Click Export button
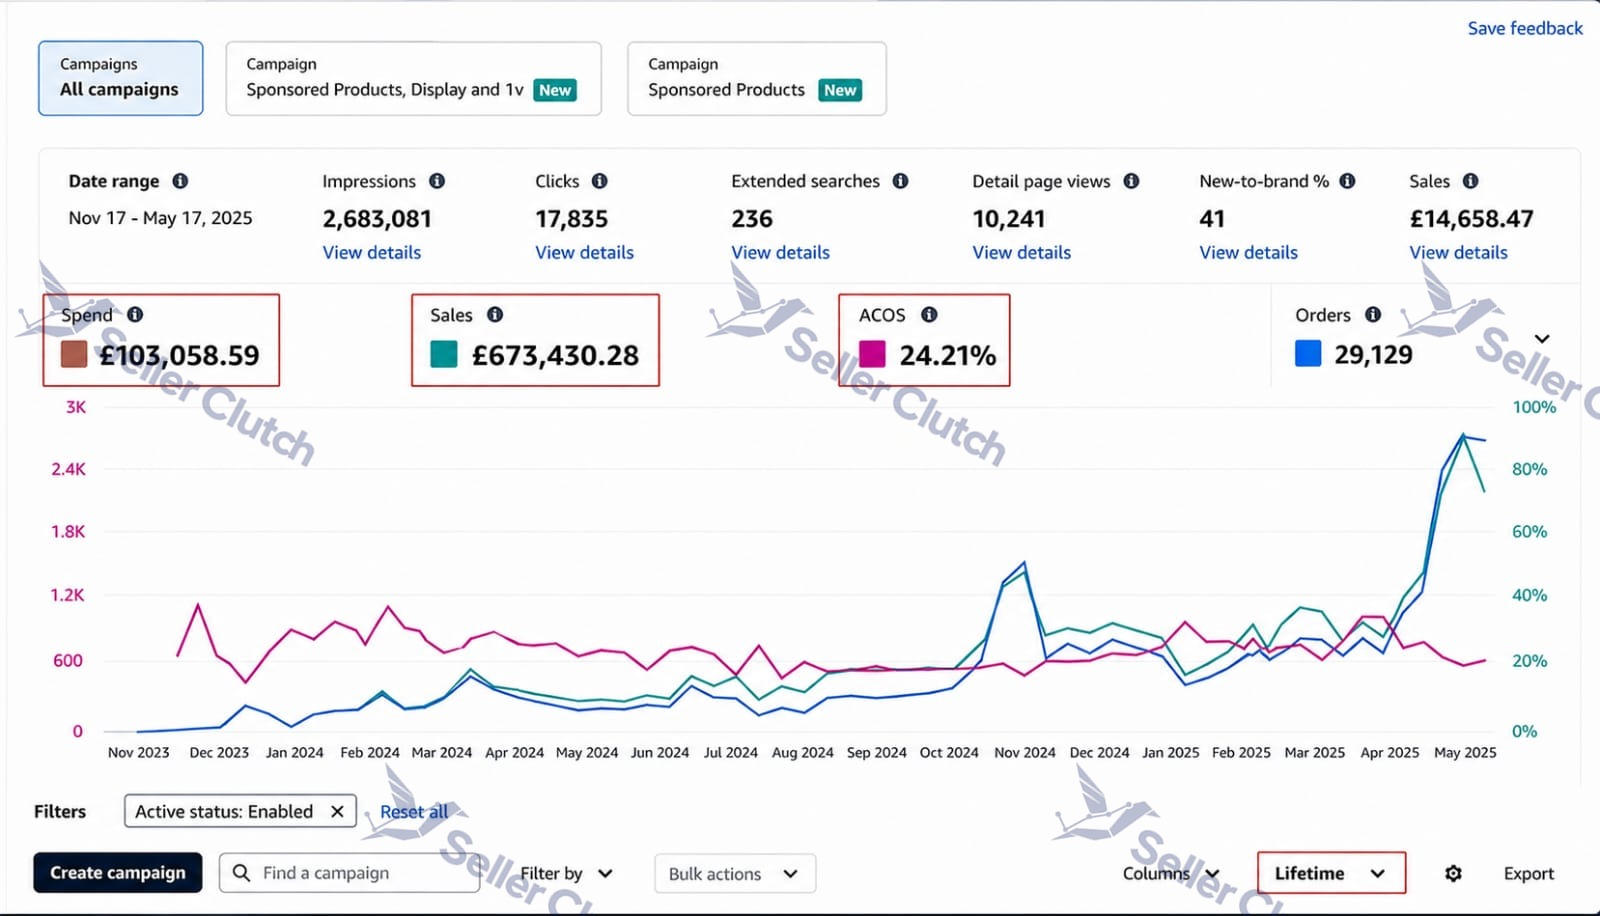The height and width of the screenshot is (916, 1600). pos(1529,873)
